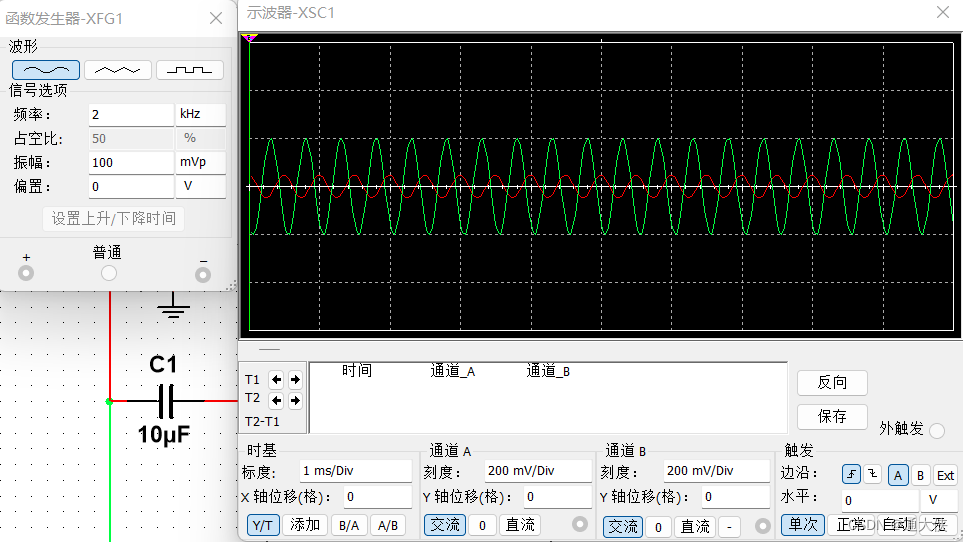Screen dimensions: 963x542
Task: Set trigger source to Ext
Action: click(x=945, y=475)
